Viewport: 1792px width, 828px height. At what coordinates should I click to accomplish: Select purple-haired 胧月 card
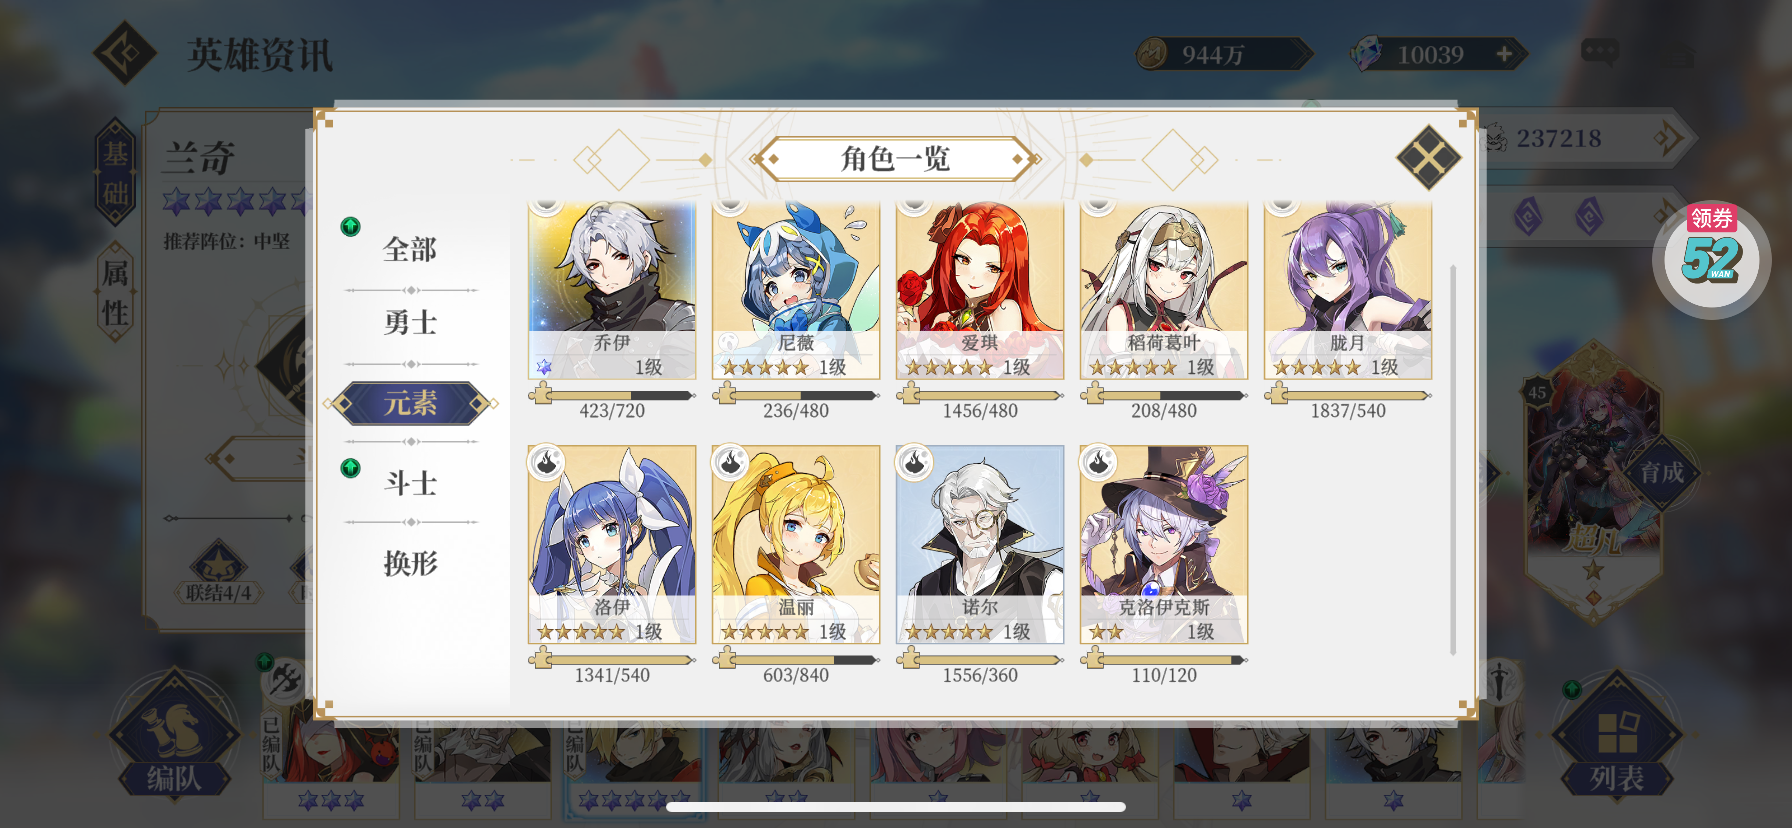[1348, 289]
